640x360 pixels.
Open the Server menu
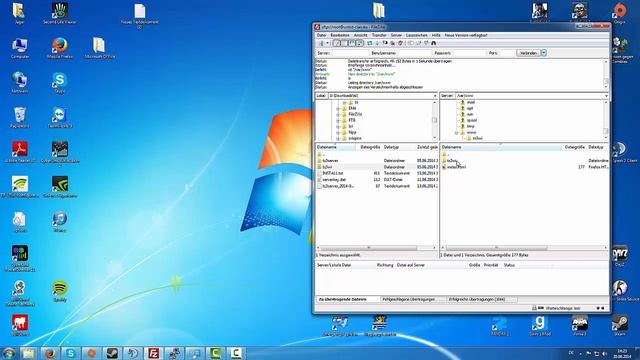(x=396, y=35)
